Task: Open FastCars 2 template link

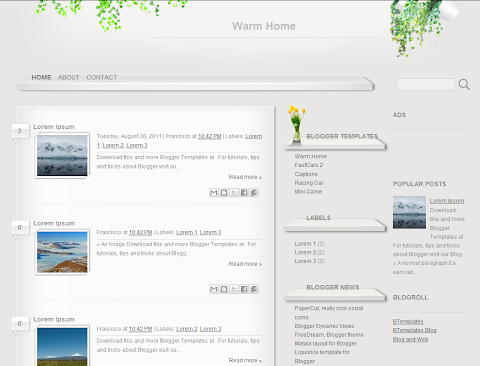Action: pyautogui.click(x=309, y=165)
